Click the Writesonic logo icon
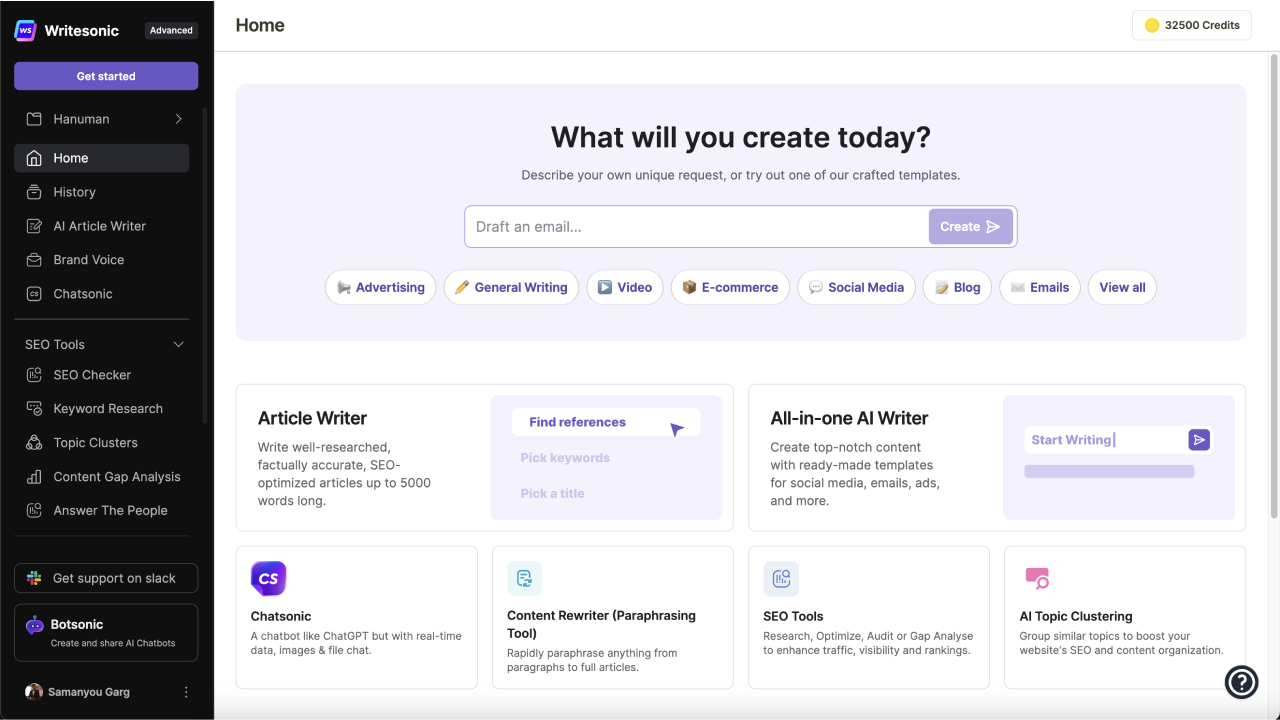1280x720 pixels. (26, 30)
